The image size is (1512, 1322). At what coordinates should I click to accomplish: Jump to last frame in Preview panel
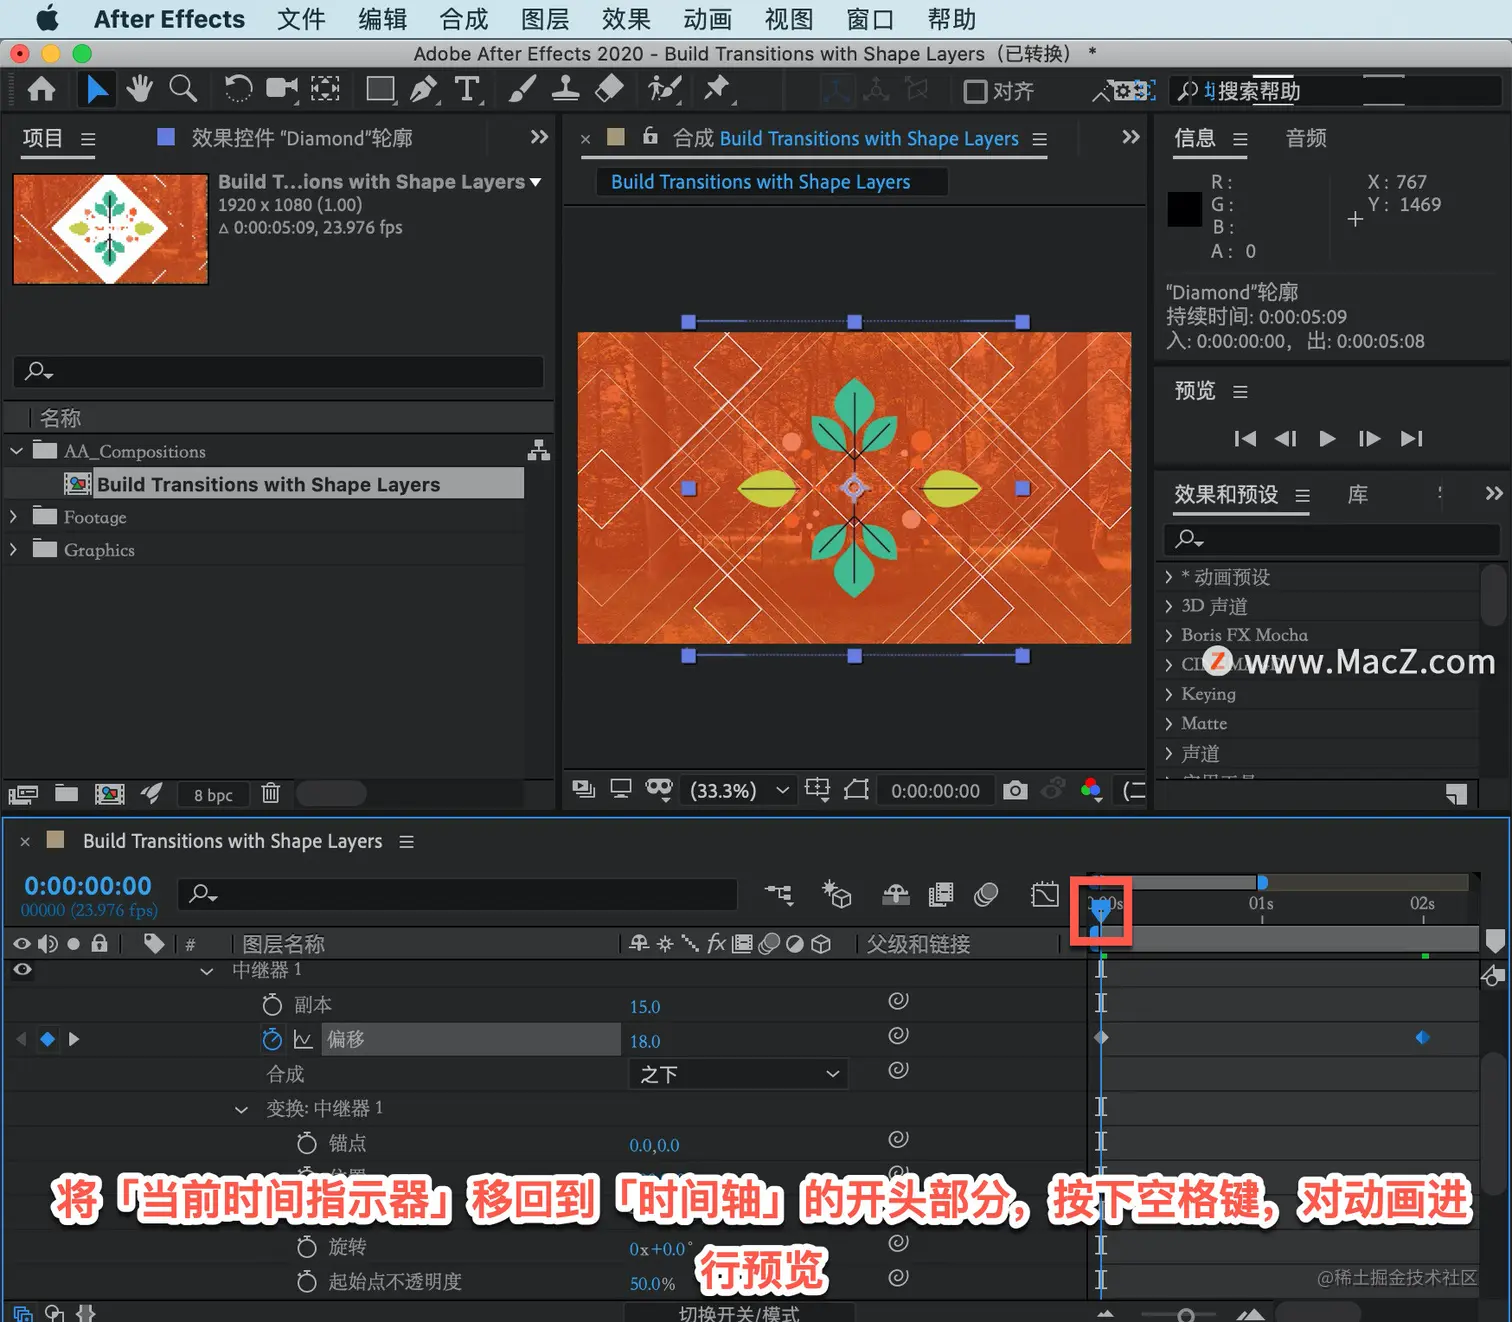tap(1411, 438)
